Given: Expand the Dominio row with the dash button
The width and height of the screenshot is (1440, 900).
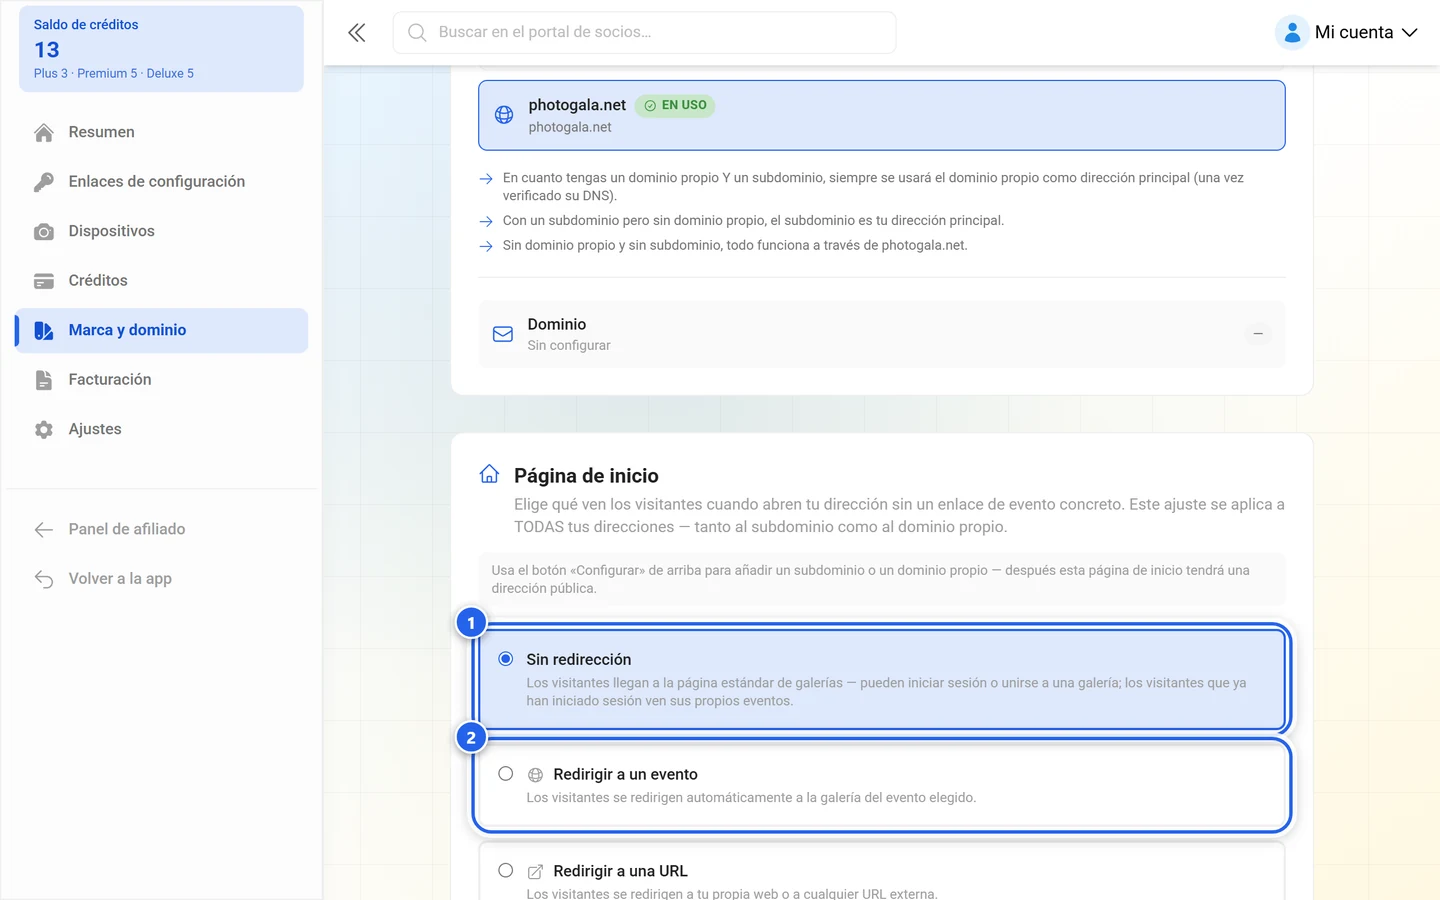Looking at the screenshot, I should click(x=1258, y=334).
